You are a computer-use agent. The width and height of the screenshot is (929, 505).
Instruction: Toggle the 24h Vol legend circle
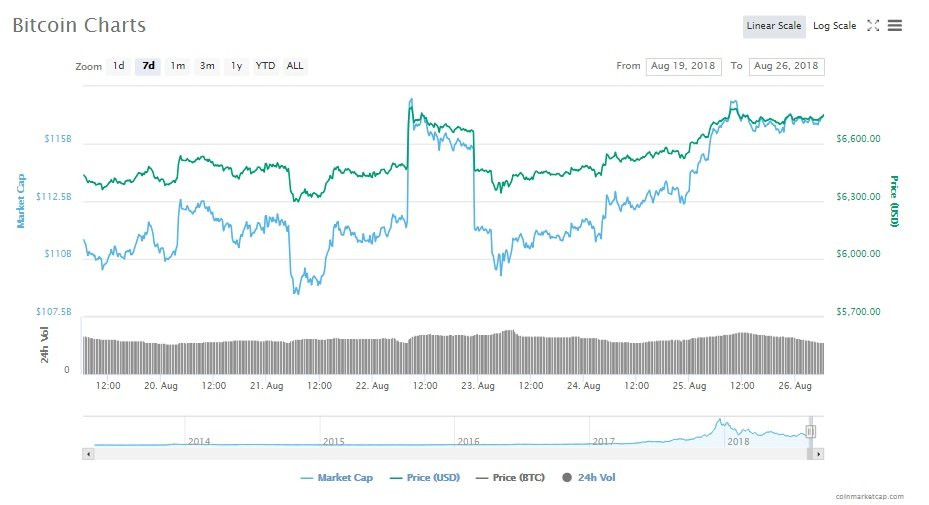[x=568, y=478]
